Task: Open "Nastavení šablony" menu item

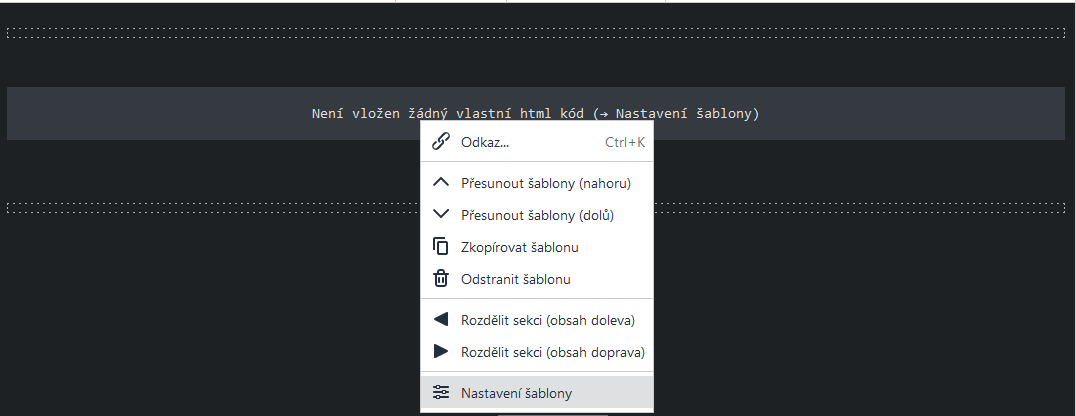Action: (x=516, y=393)
